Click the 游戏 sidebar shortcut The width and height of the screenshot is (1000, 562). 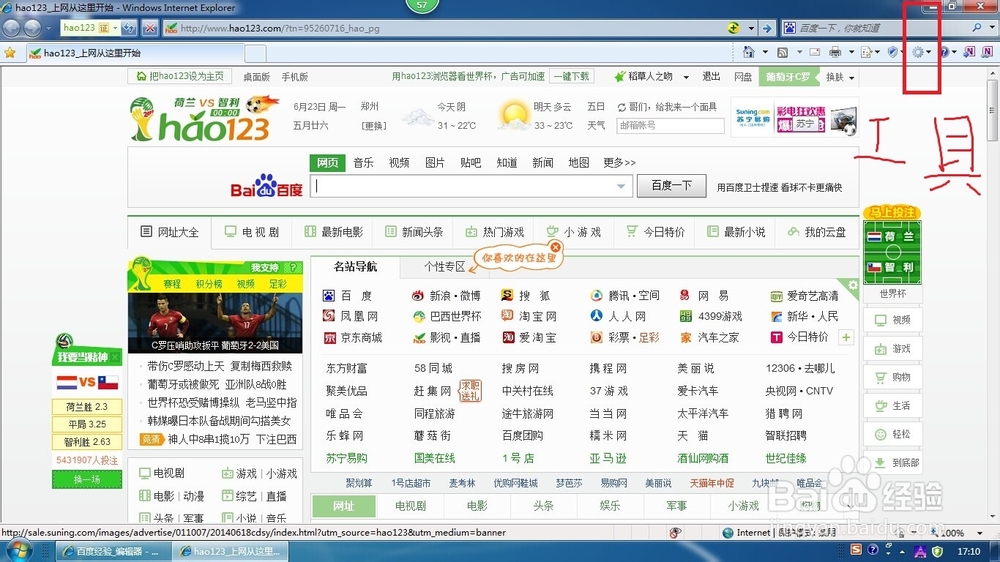(893, 349)
